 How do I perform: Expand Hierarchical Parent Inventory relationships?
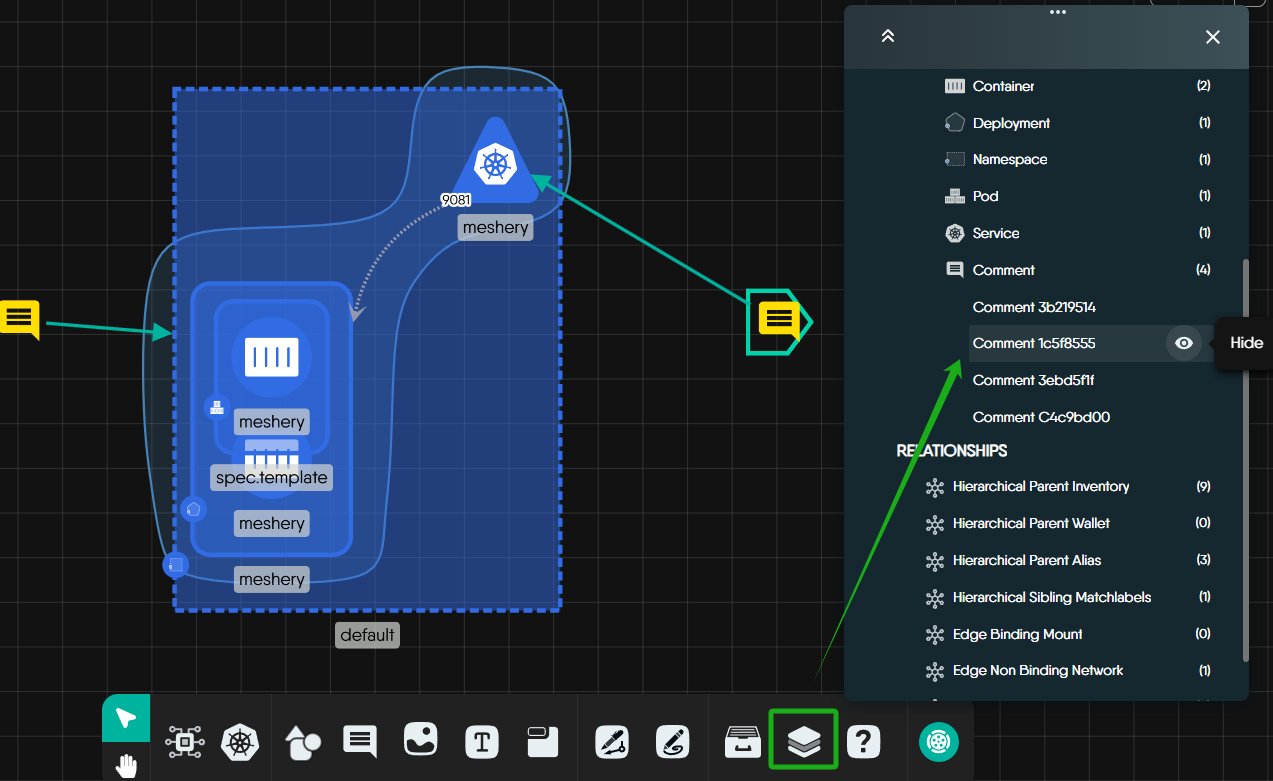coord(1040,486)
